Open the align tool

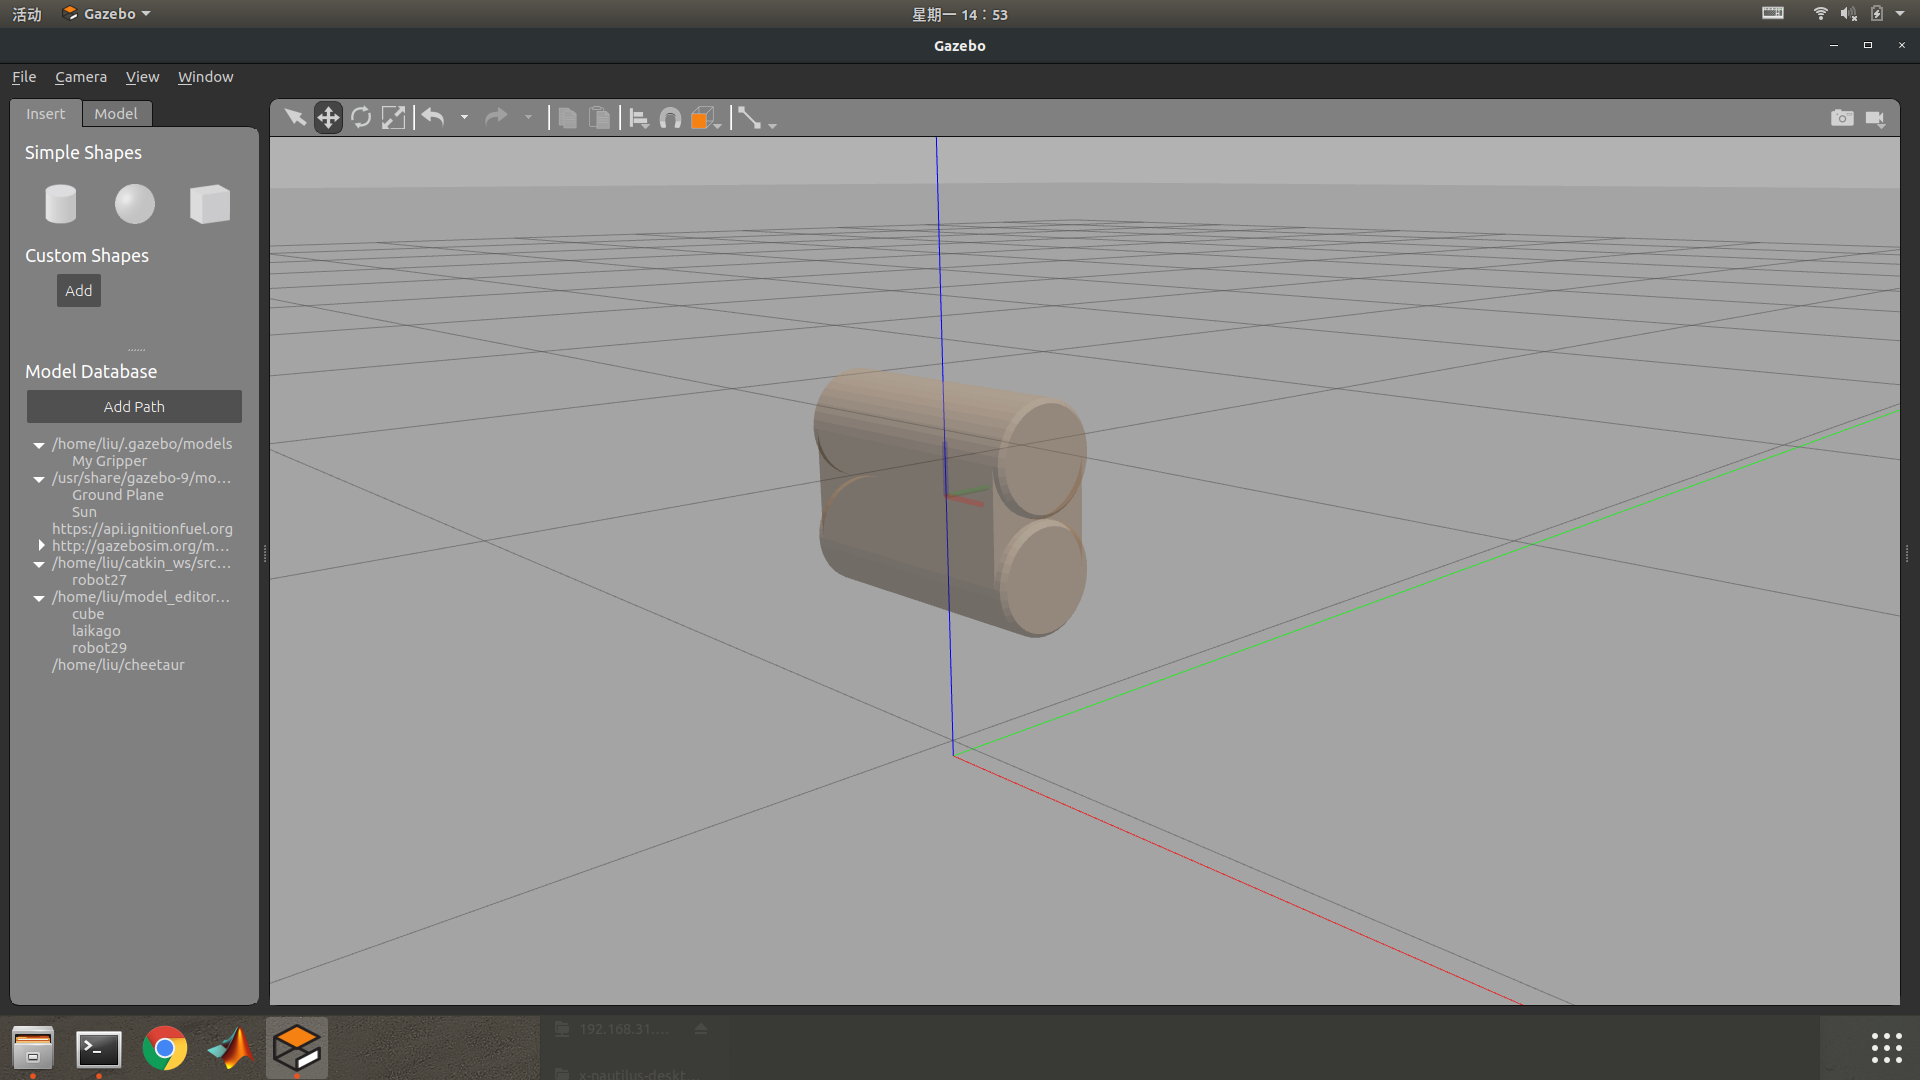639,118
